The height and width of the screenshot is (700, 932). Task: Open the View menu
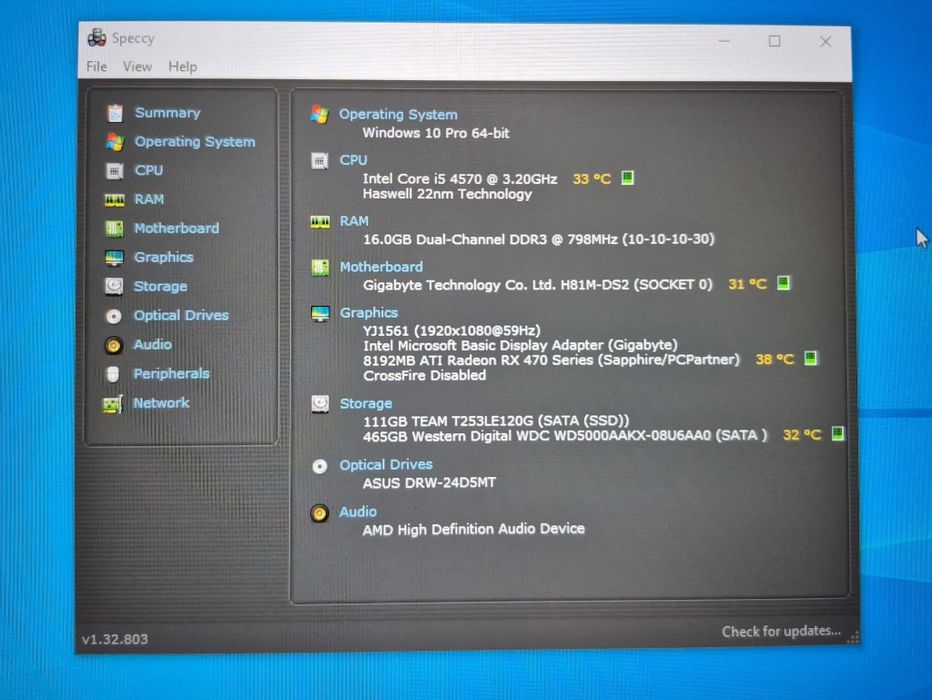tap(137, 67)
